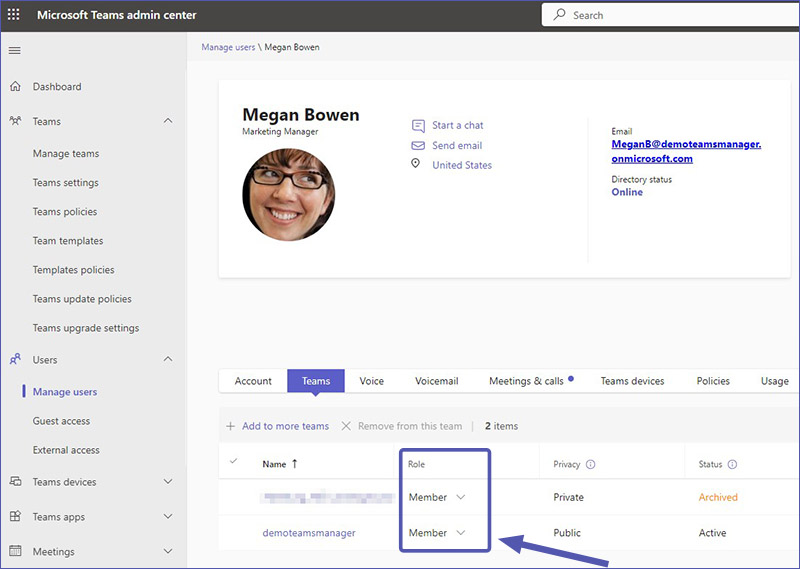Click the plus icon for Add to more teams

[231, 426]
